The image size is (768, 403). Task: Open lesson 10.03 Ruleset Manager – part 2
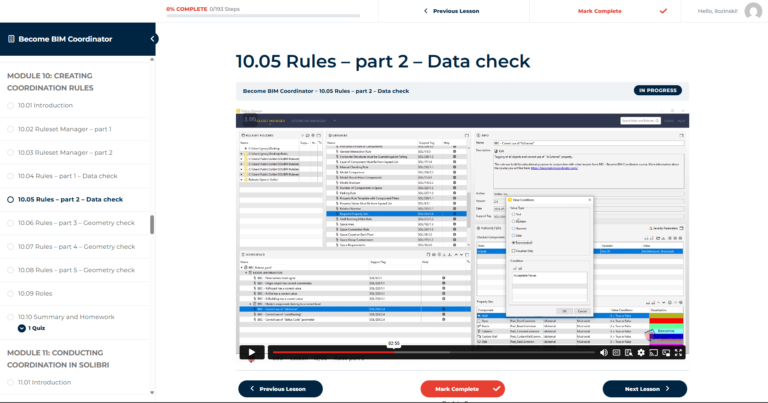(65, 152)
